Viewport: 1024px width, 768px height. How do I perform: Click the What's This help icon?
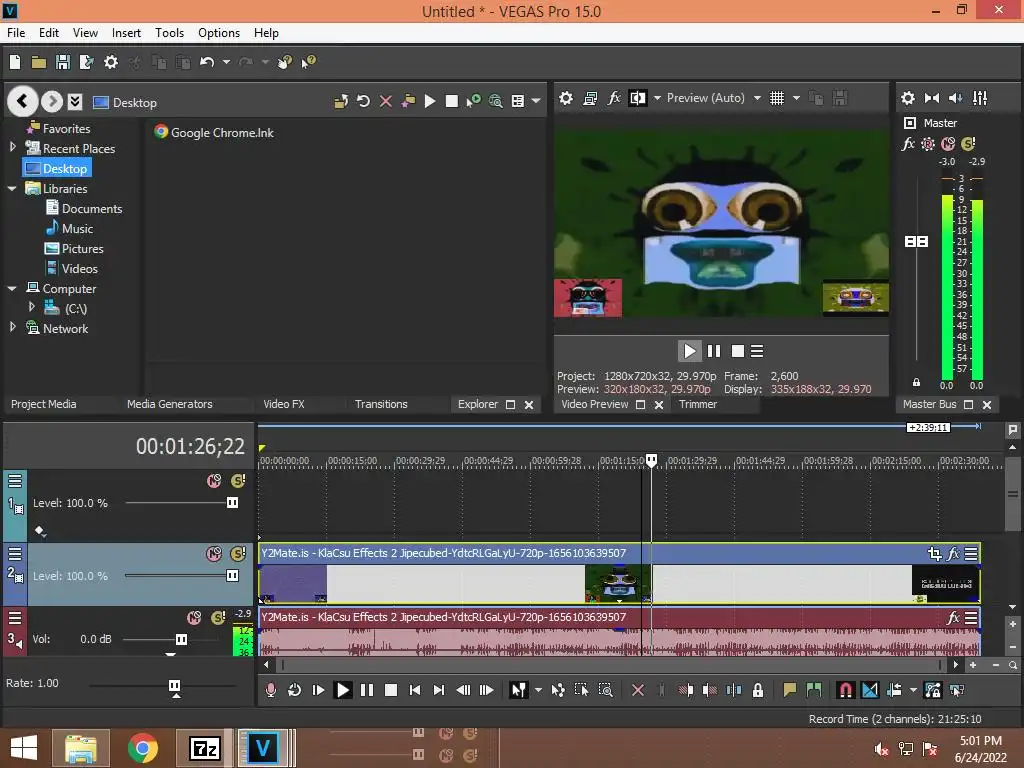308,62
